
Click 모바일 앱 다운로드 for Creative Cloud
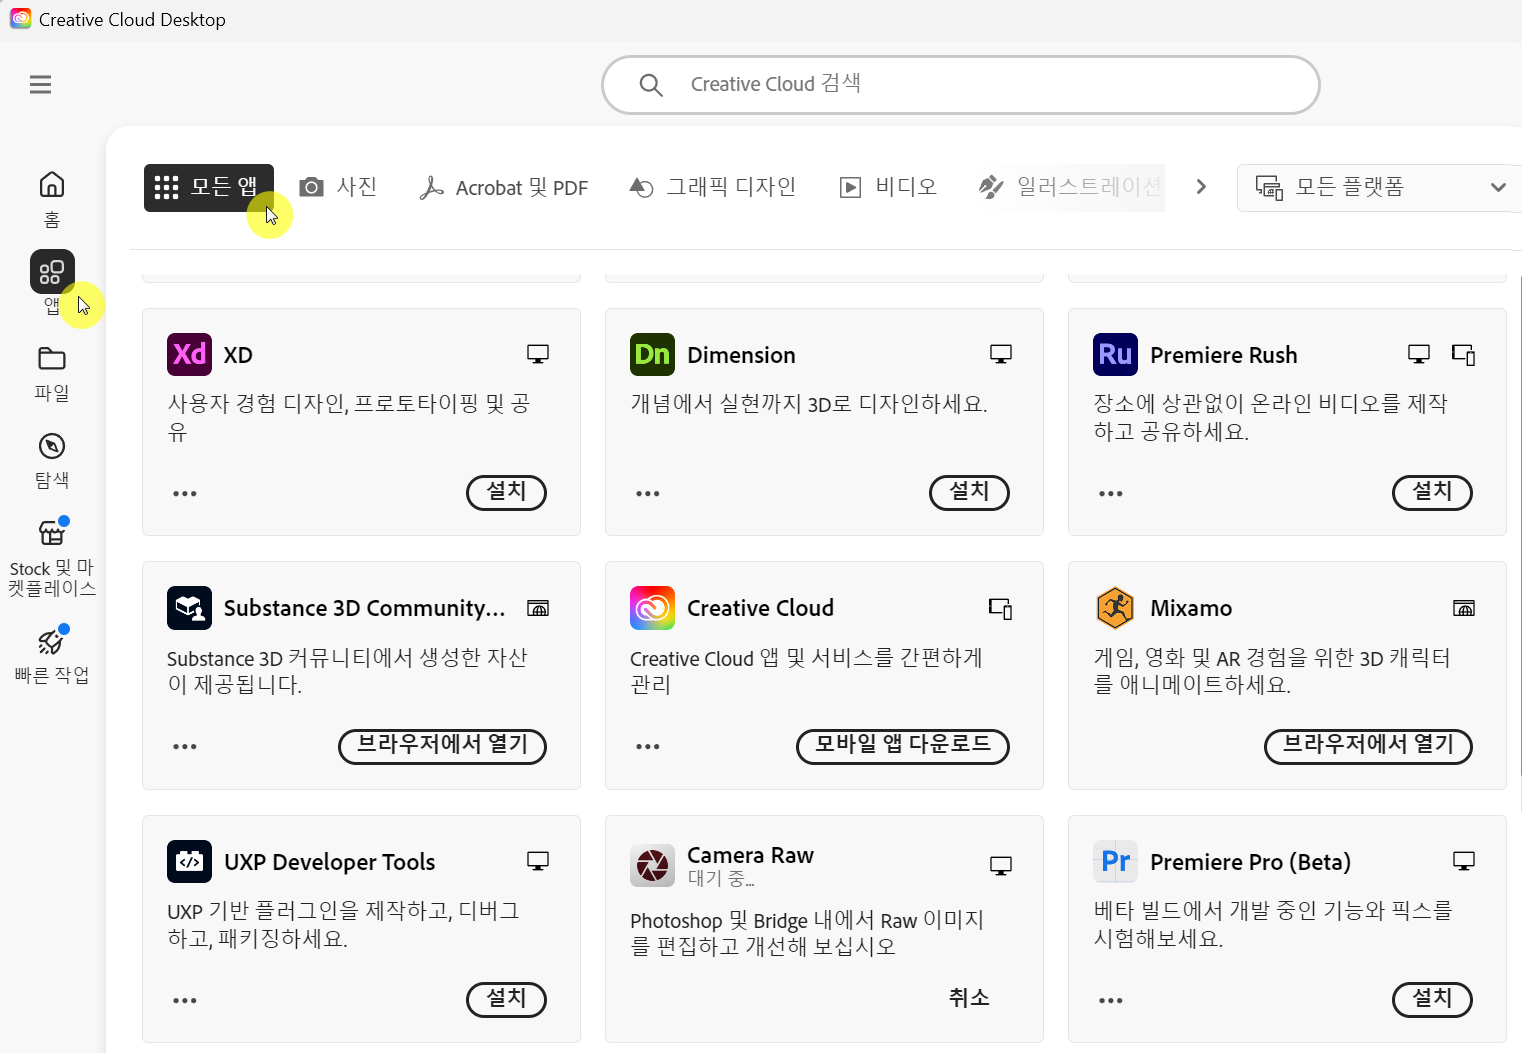tap(903, 746)
